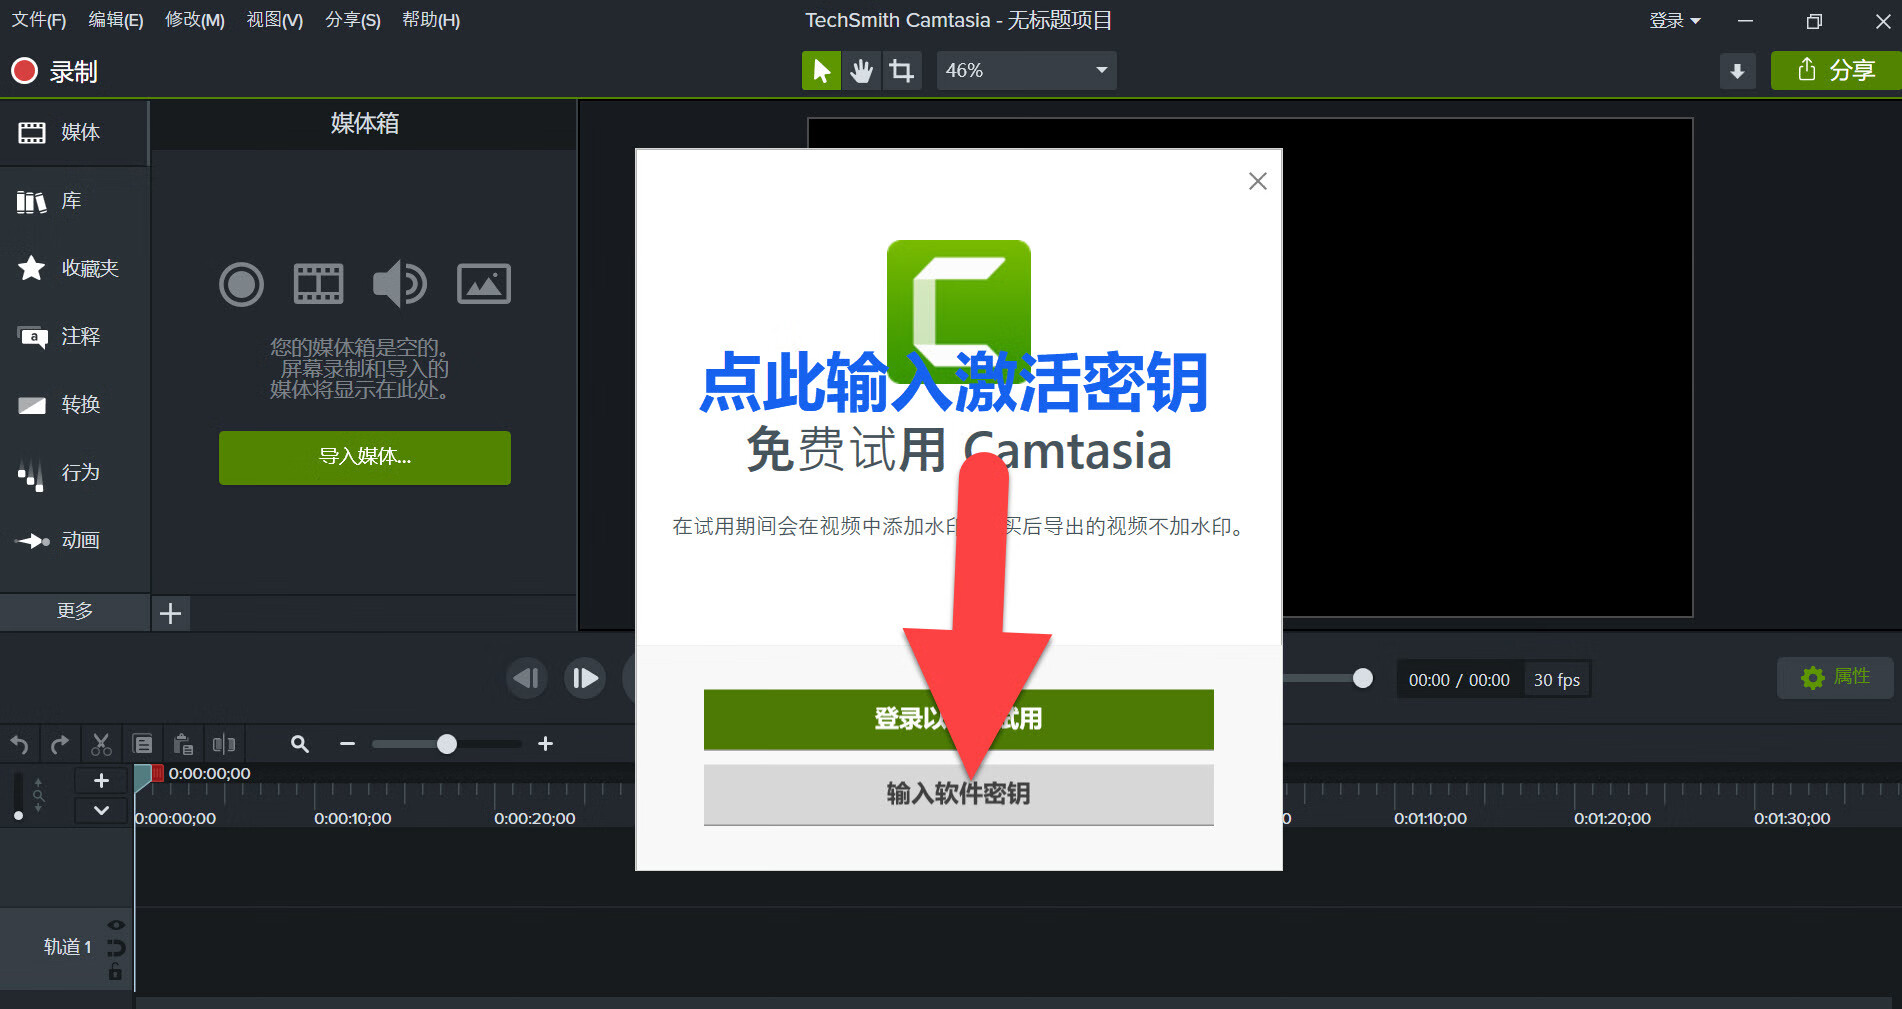Click the paste icon on the timeline toolbar
The image size is (1902, 1009).
[x=183, y=744]
